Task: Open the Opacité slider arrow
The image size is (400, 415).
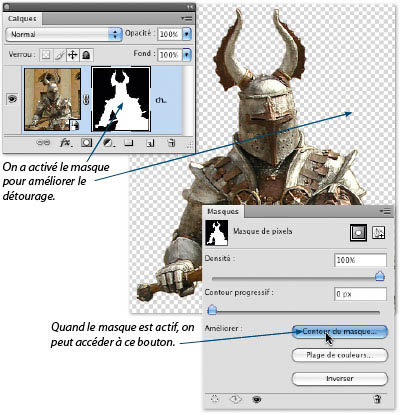Action: coord(187,34)
